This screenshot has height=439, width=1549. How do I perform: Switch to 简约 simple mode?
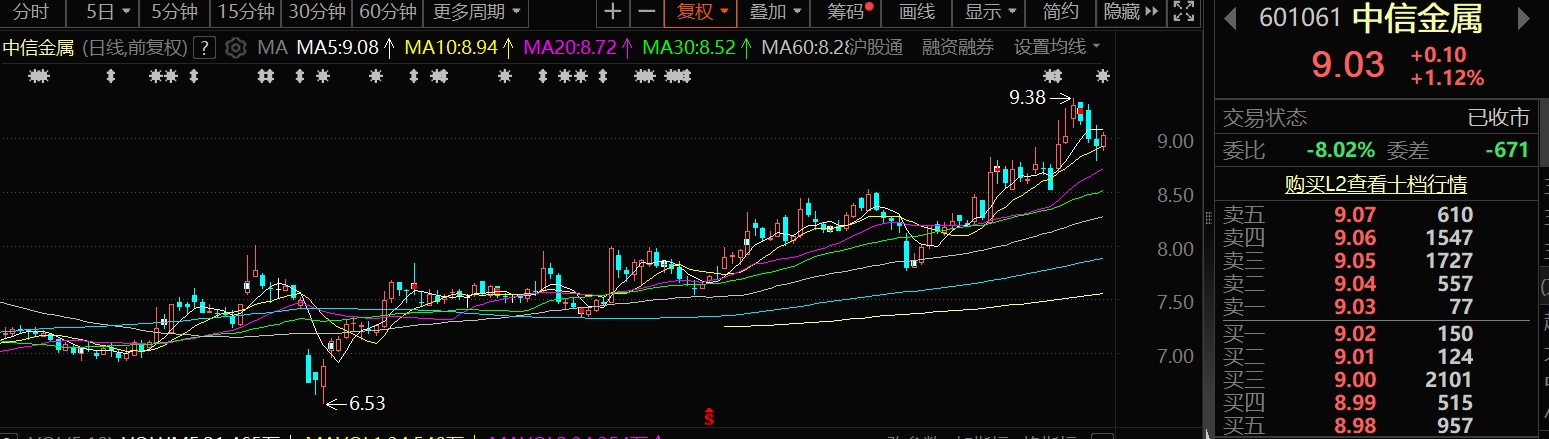[1061, 13]
